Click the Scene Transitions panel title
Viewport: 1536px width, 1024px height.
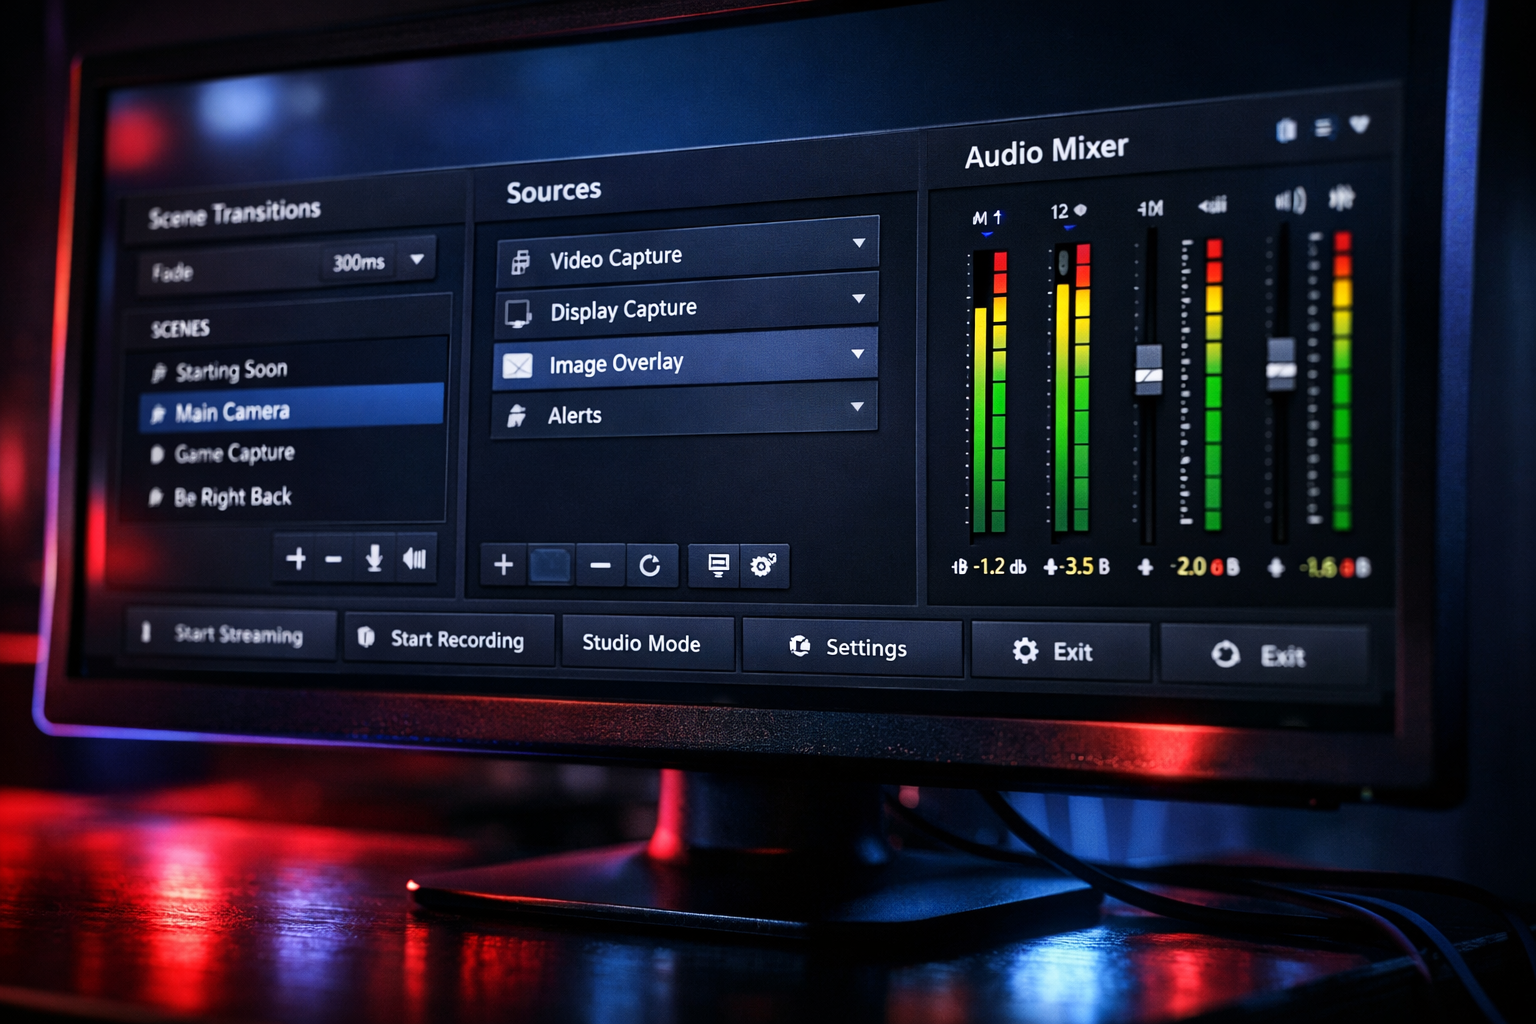[235, 213]
